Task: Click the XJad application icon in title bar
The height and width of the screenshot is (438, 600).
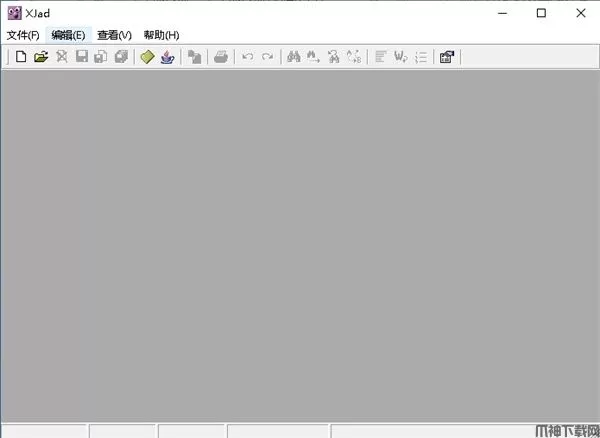Action: tap(15, 13)
